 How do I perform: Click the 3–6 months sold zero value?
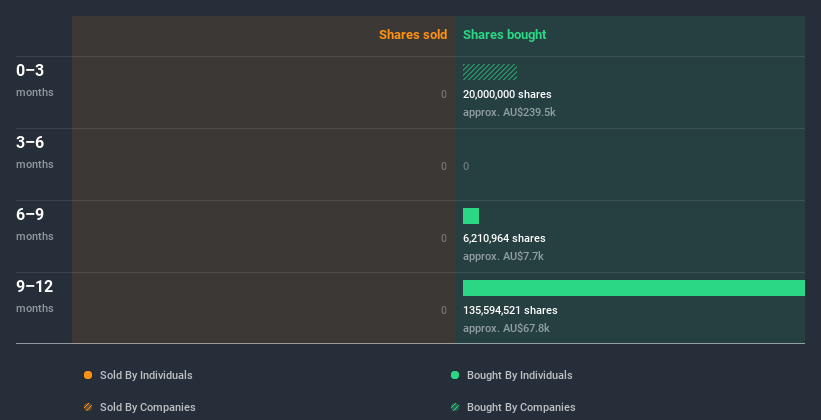point(444,167)
